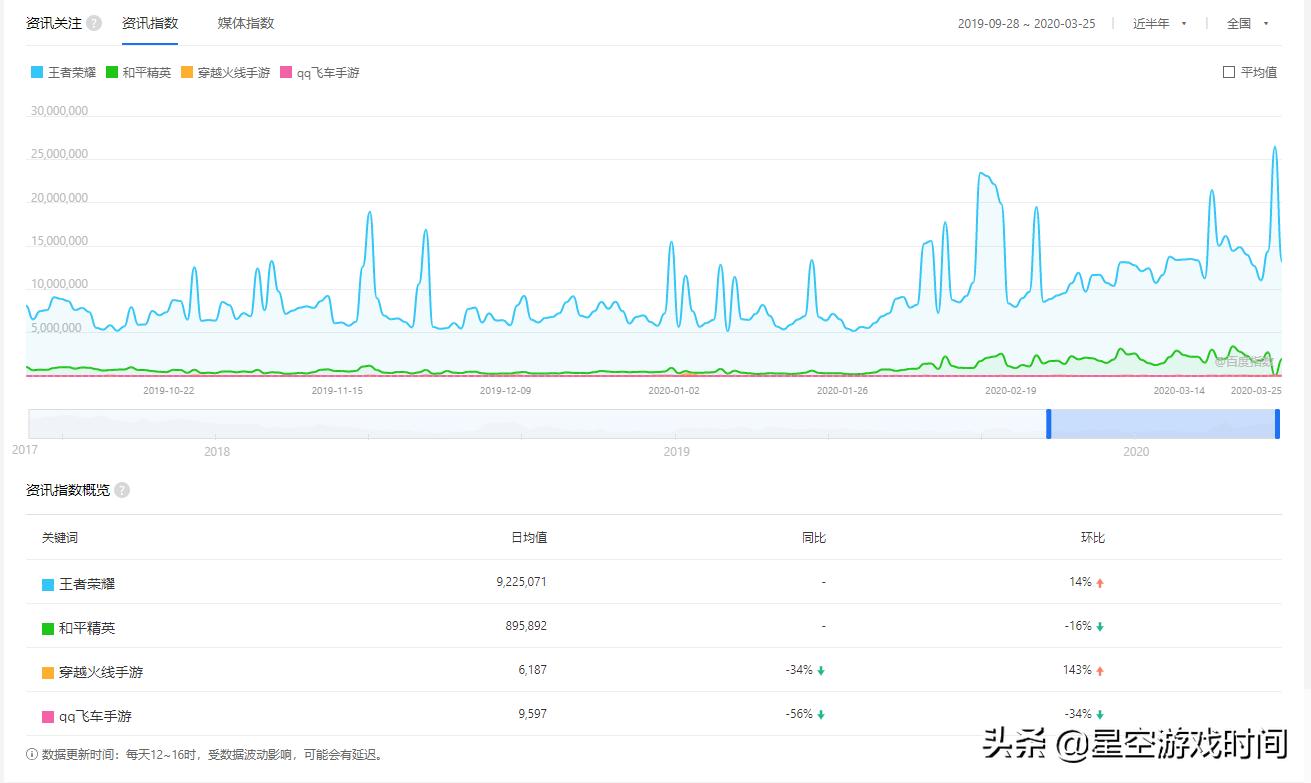Toggle 王者荣耀 series in chart legend
This screenshot has width=1311, height=783.
point(64,72)
